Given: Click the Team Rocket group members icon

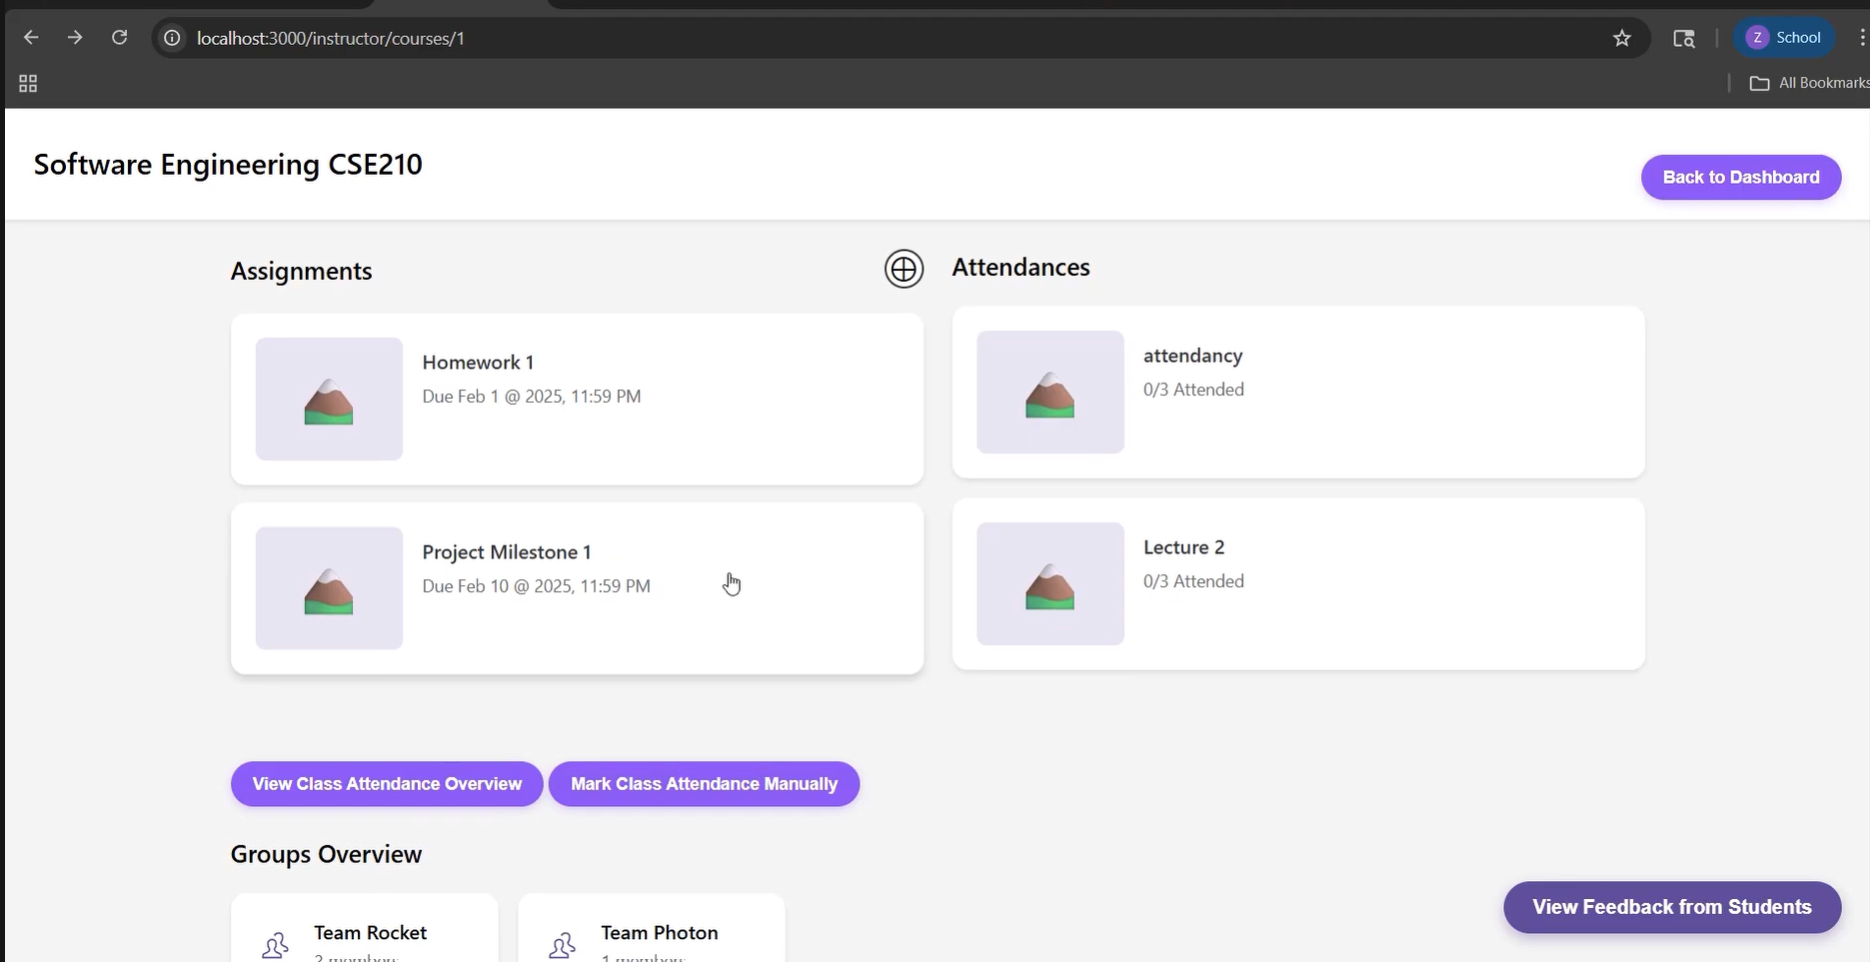Looking at the screenshot, I should [x=273, y=944].
